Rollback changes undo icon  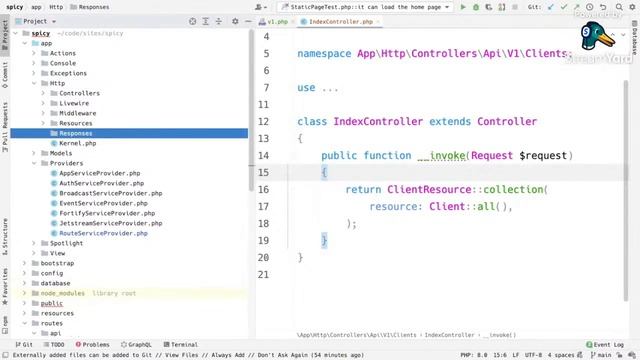pos(602,7)
